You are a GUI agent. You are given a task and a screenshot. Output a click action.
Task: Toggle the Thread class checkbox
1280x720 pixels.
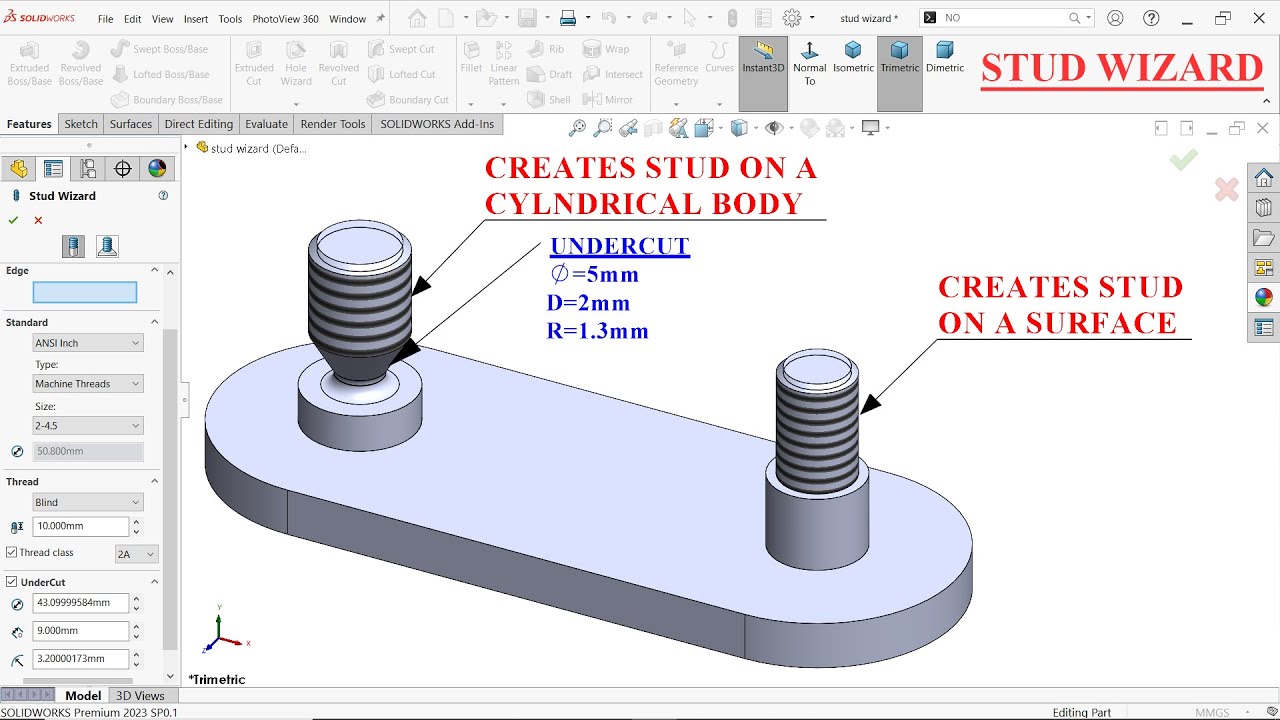click(12, 552)
